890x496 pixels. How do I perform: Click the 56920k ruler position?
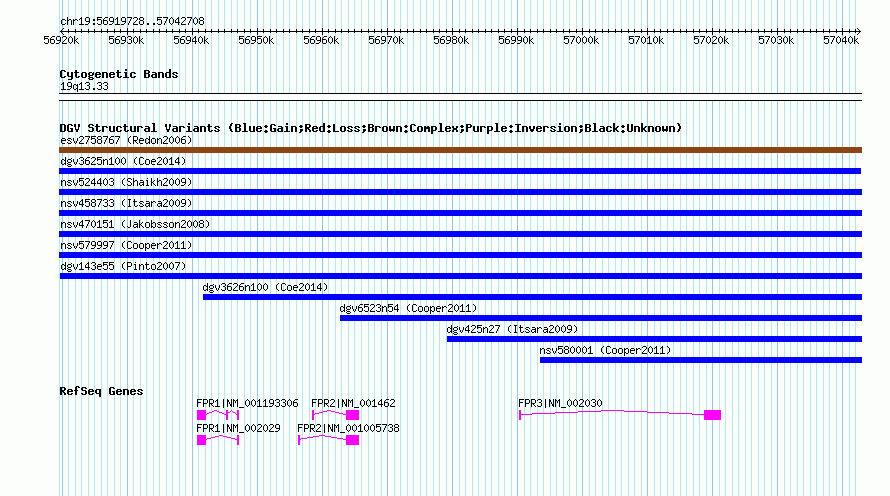tap(61, 40)
